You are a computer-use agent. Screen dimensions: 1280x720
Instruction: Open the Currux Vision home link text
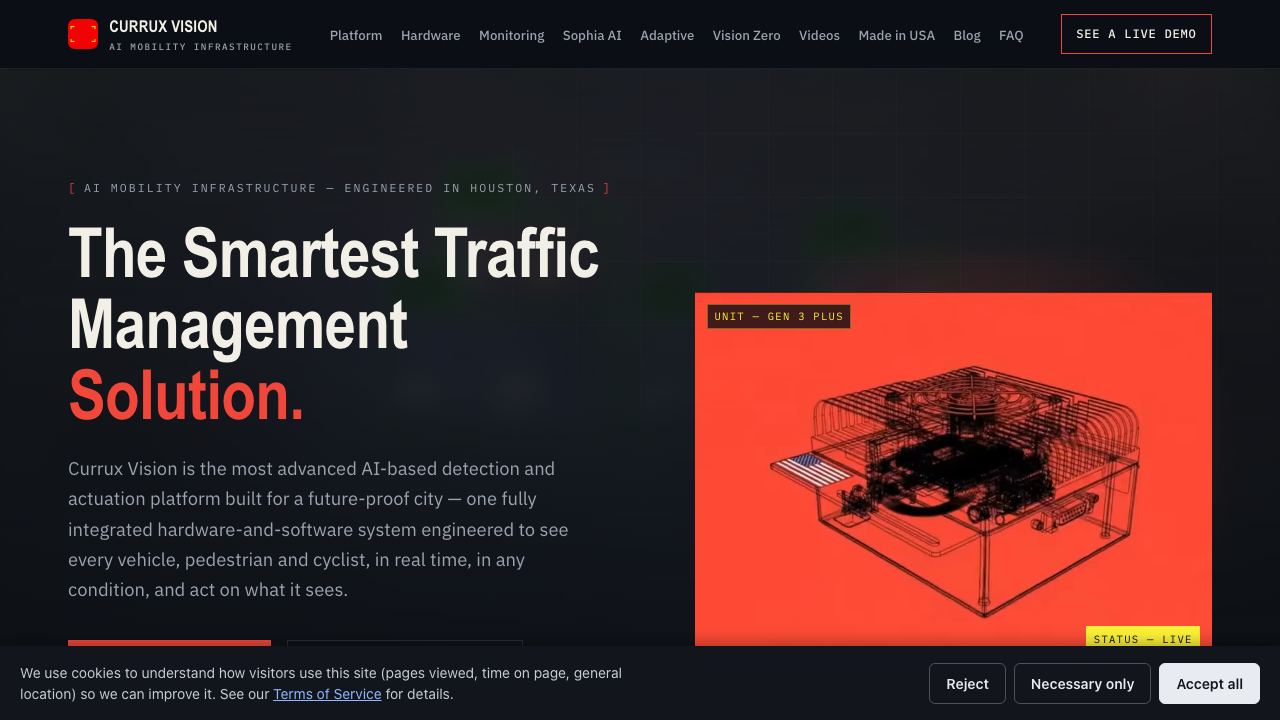click(x=163, y=26)
